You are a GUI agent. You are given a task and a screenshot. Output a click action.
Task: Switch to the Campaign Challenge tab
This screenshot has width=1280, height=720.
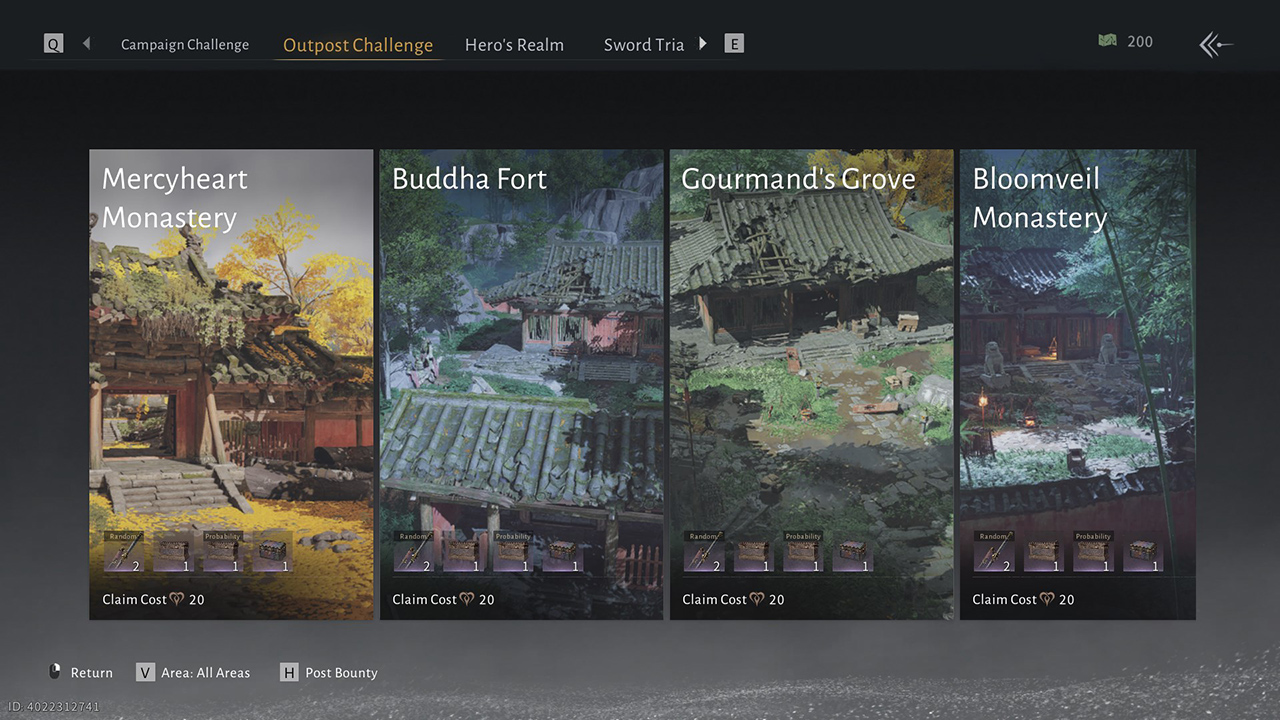pyautogui.click(x=185, y=45)
